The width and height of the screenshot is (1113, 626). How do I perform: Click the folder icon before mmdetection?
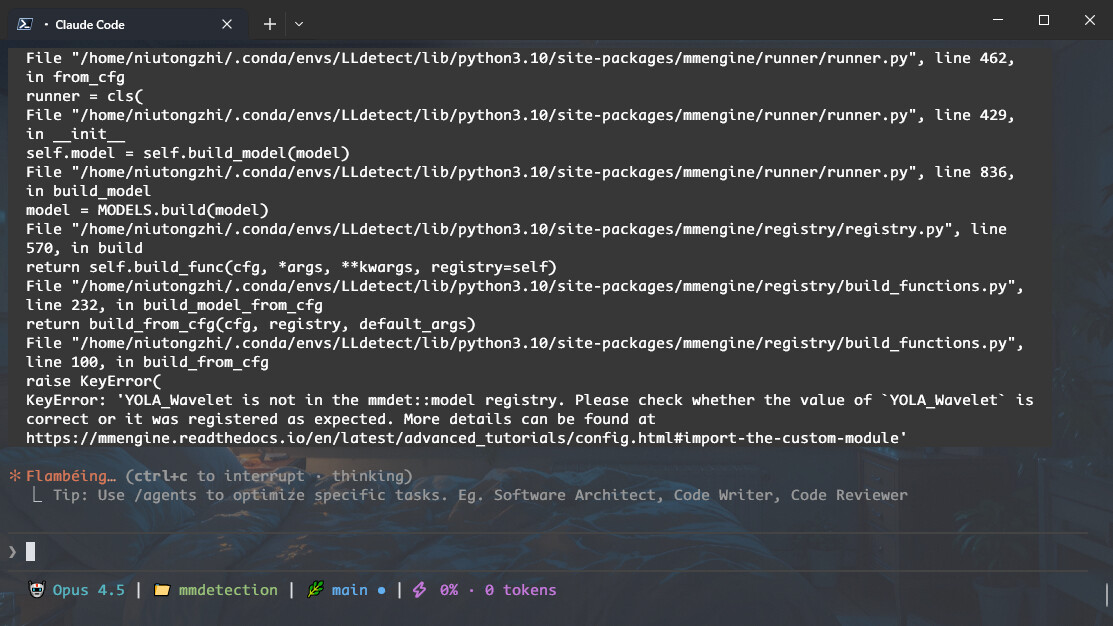pos(162,590)
